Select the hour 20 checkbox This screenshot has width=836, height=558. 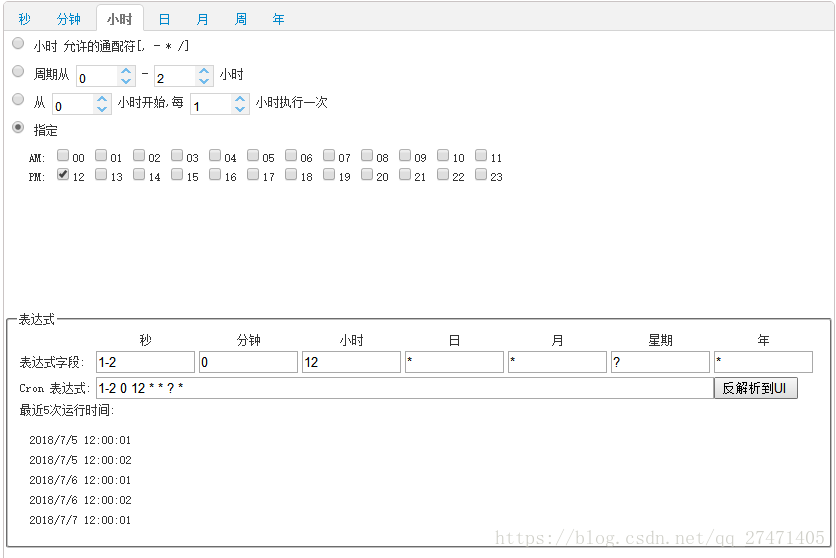pyautogui.click(x=367, y=174)
